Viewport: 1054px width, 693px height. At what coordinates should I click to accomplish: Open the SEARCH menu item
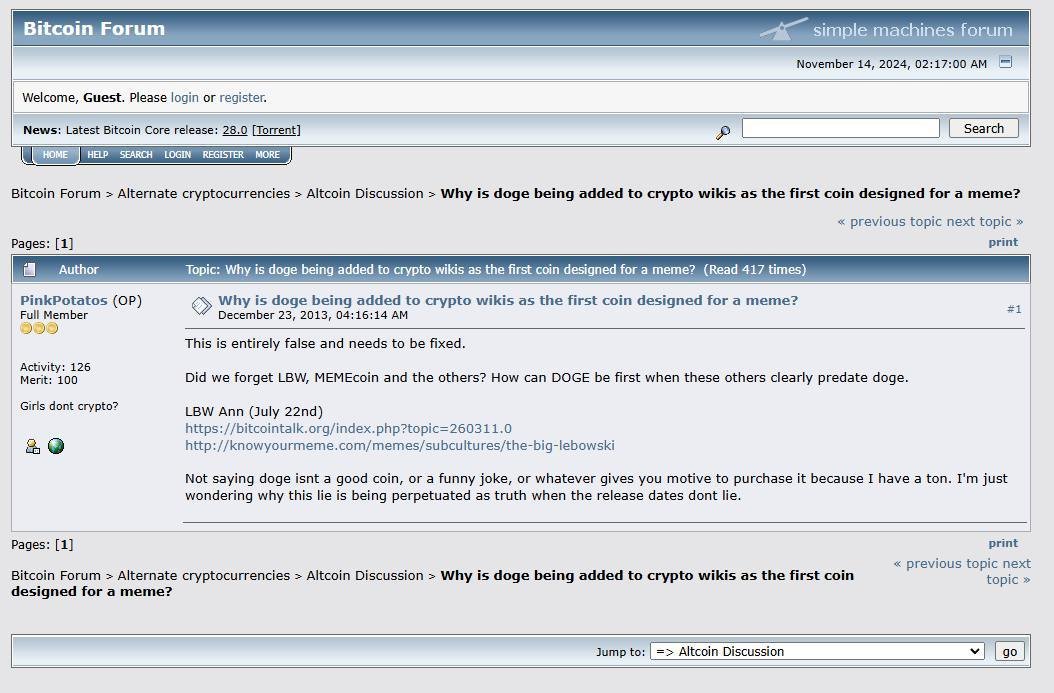click(136, 155)
